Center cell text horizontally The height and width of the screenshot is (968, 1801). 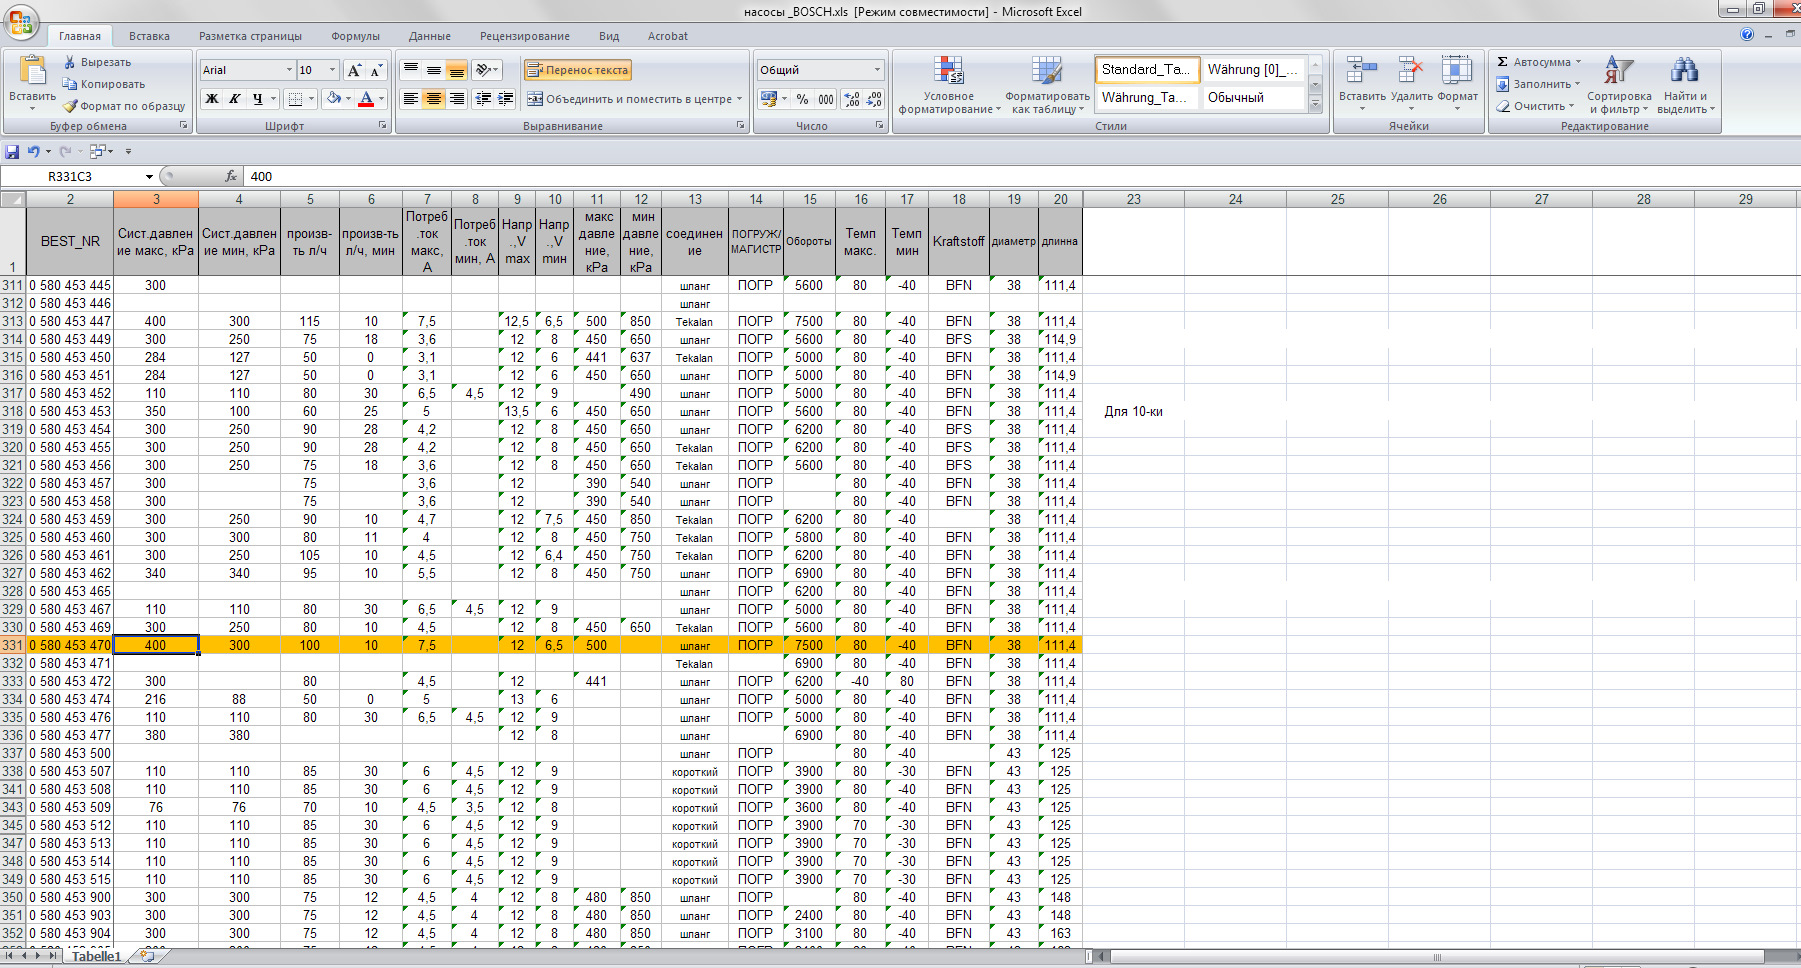click(x=434, y=99)
